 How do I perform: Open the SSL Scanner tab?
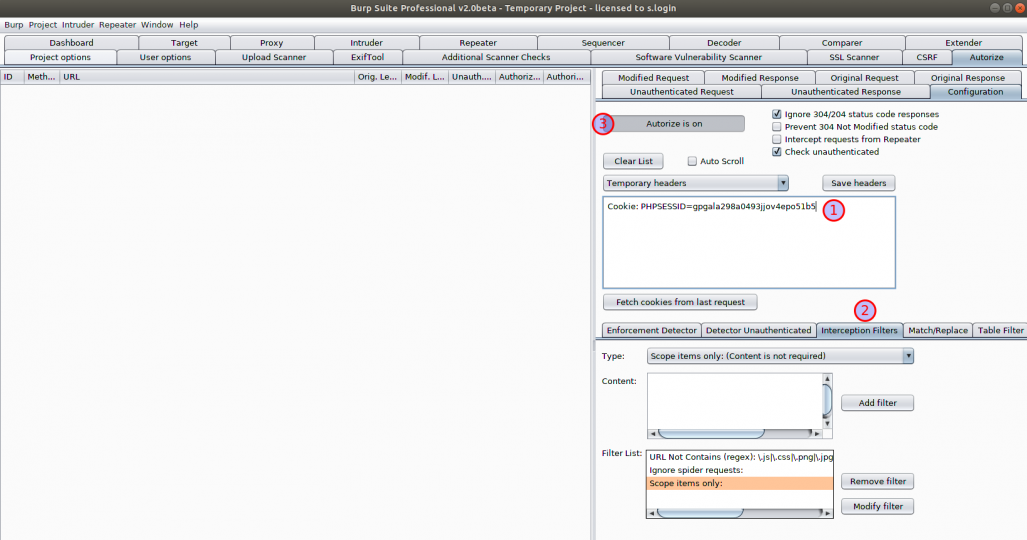[x=854, y=57]
